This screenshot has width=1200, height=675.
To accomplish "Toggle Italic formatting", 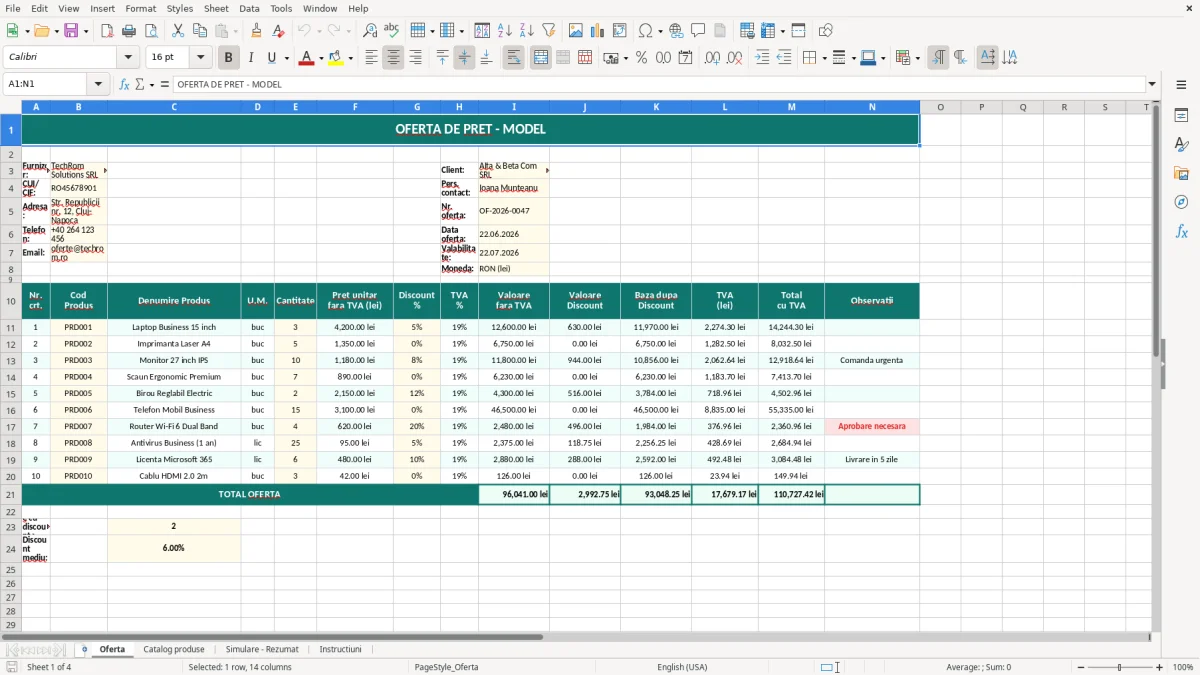I will pos(250,58).
